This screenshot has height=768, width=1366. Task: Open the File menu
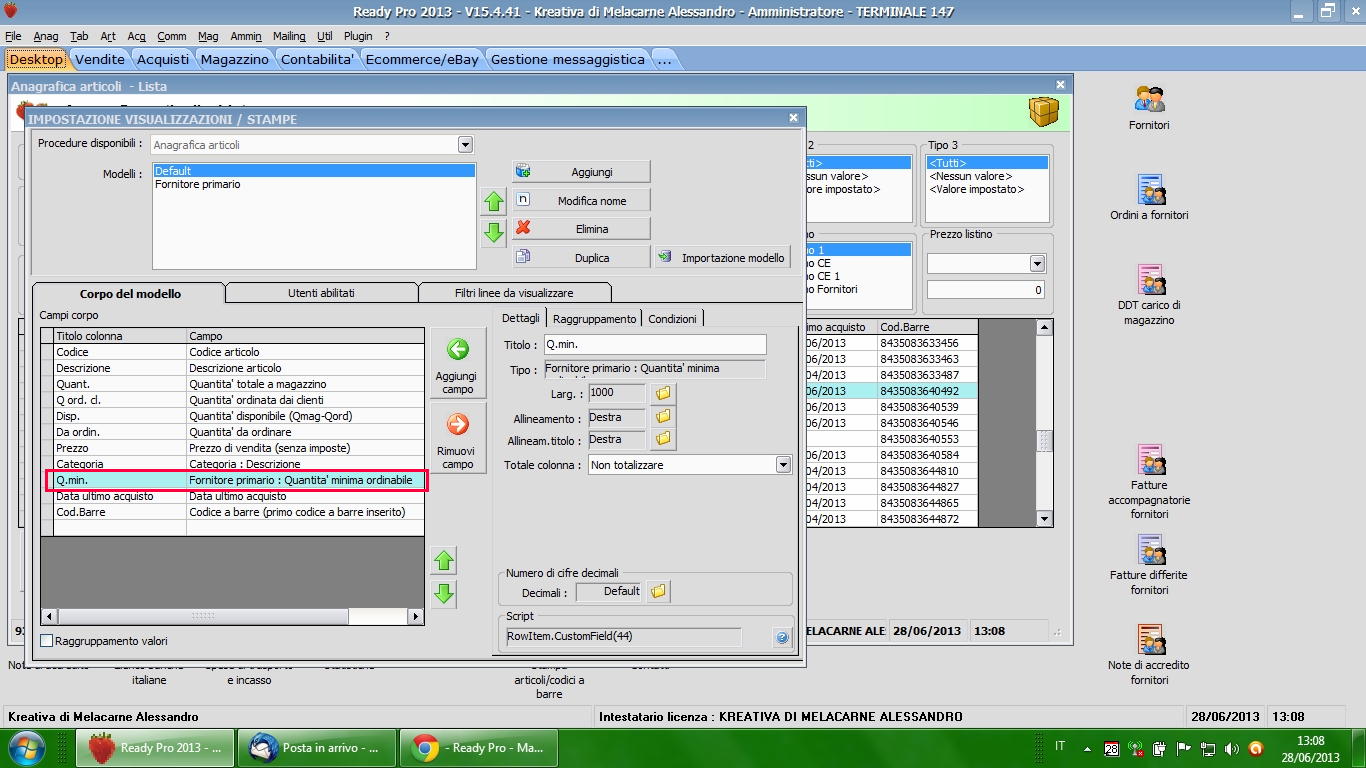coord(13,36)
